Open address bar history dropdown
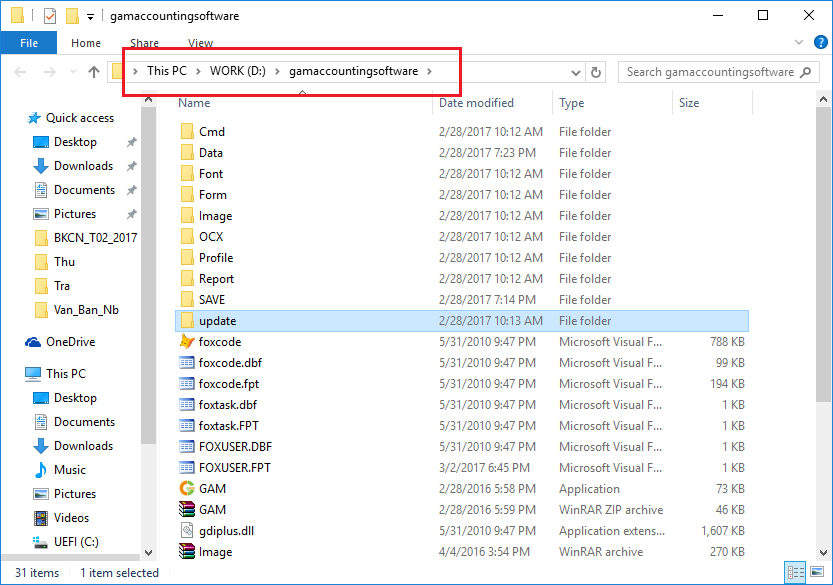Image resolution: width=833 pixels, height=585 pixels. 575,72
